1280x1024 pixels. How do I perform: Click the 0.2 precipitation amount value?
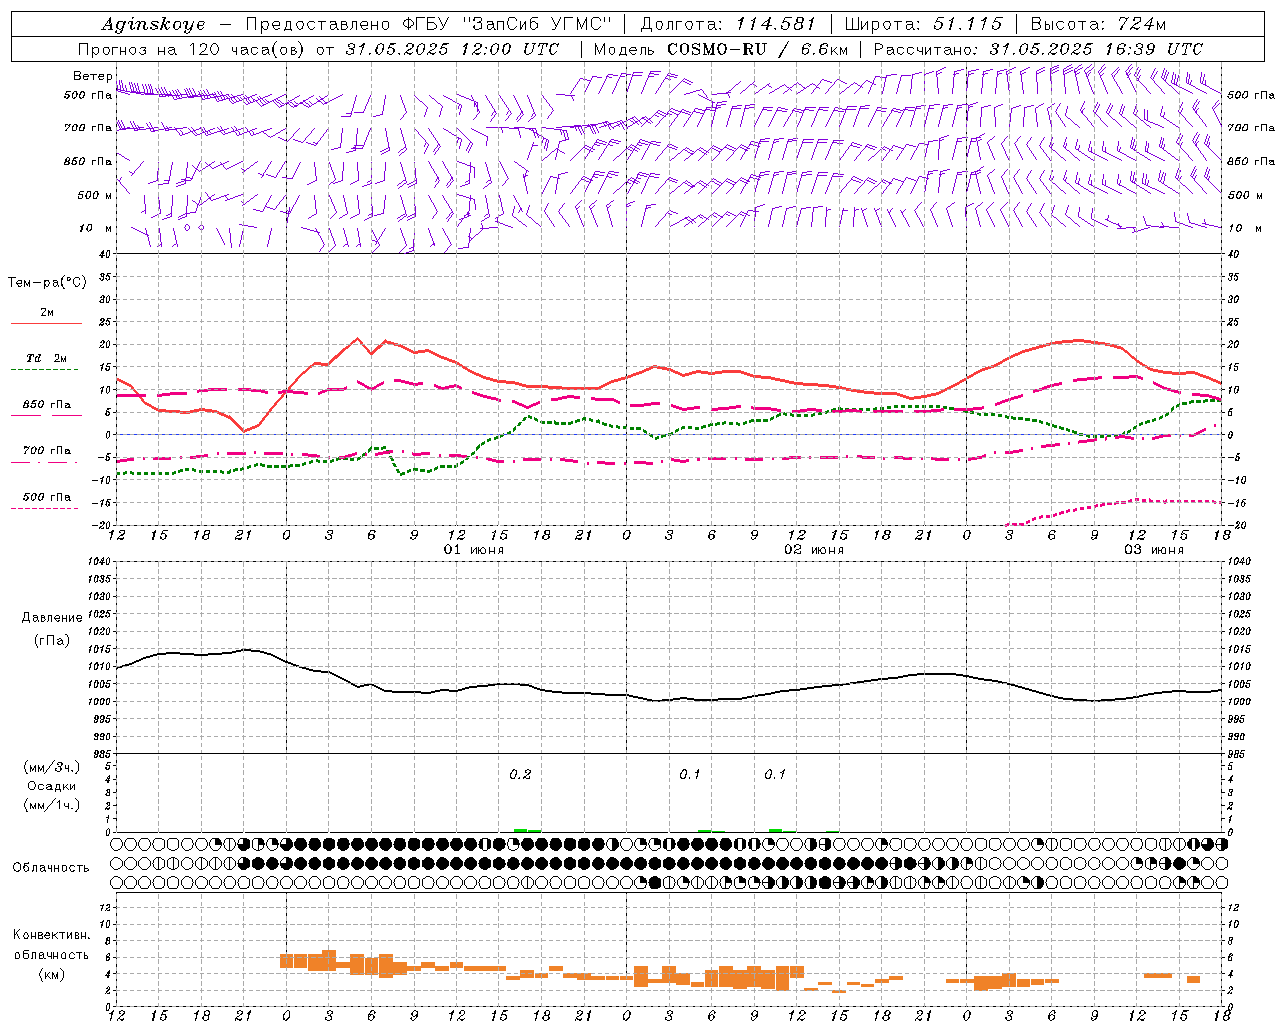point(520,774)
